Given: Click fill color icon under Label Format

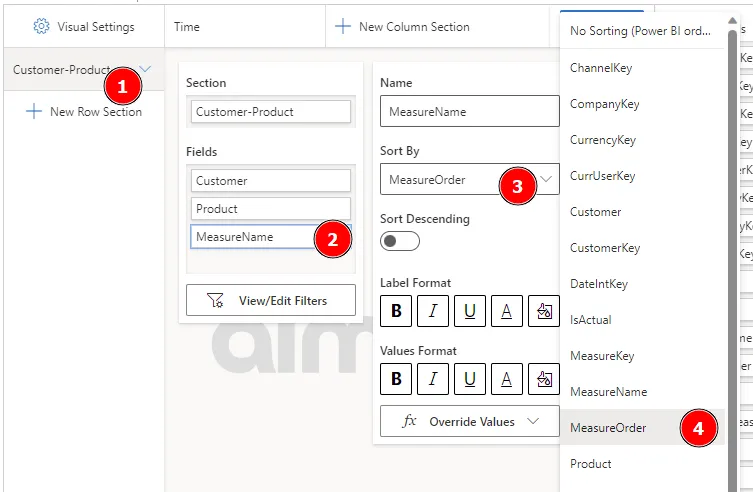Looking at the screenshot, I should 543,311.
